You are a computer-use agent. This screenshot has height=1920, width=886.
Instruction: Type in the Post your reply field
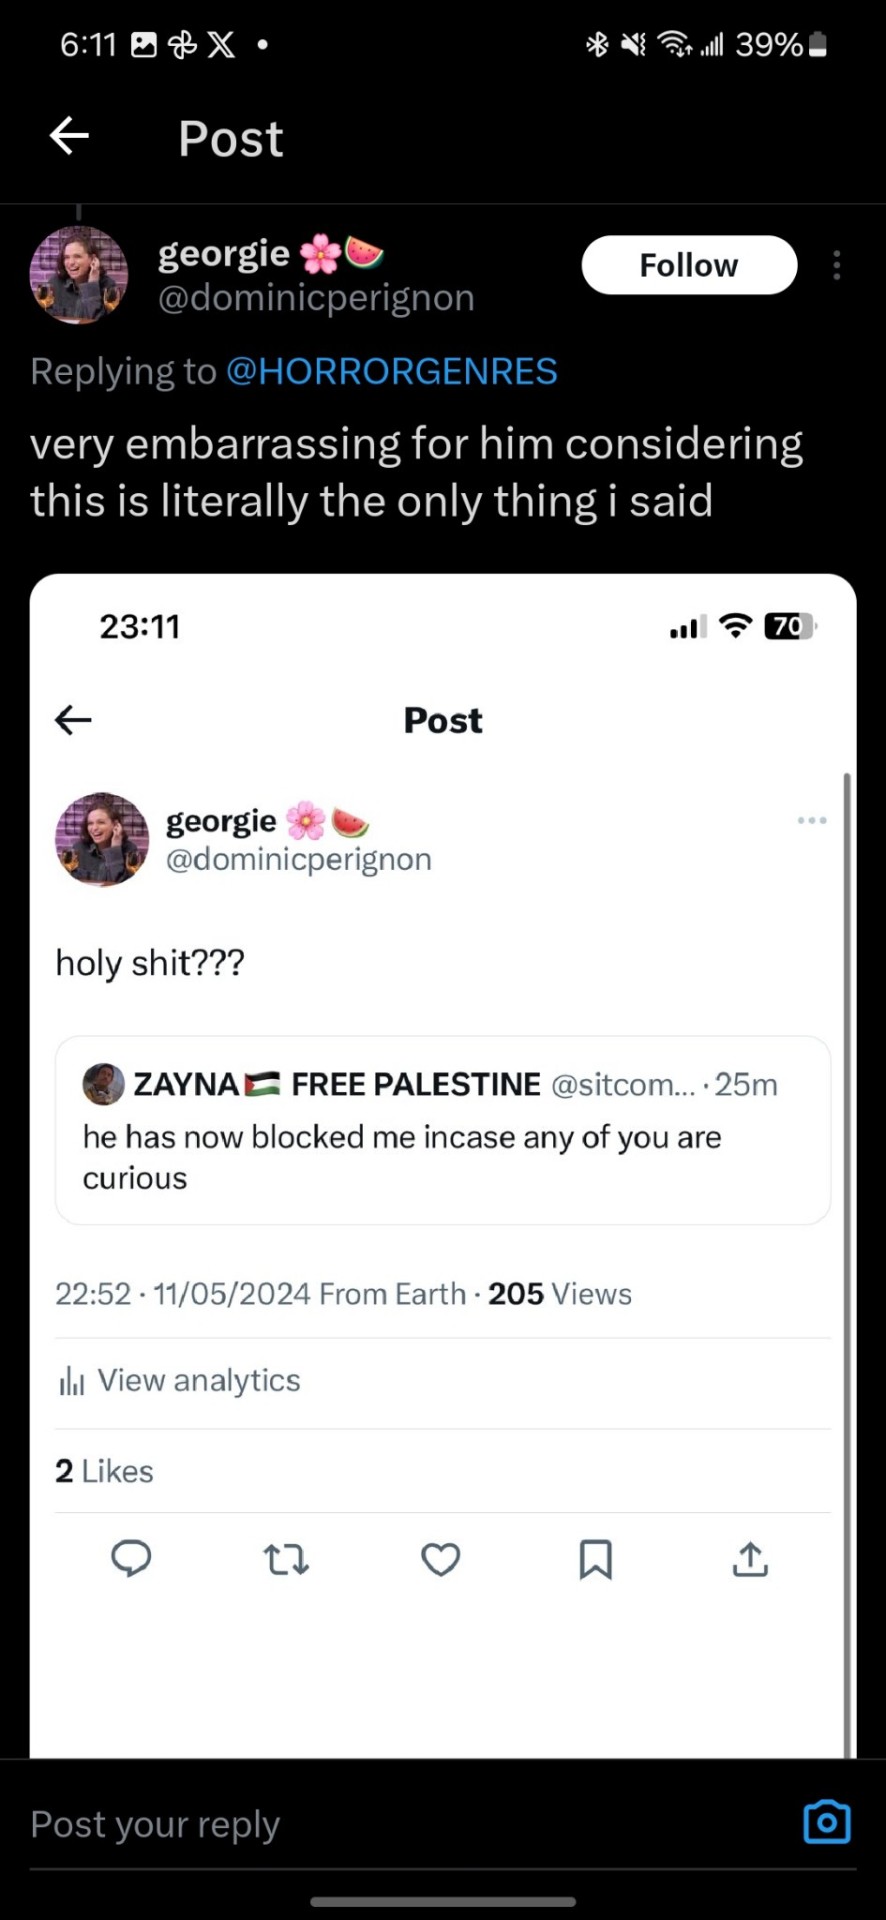400,1824
